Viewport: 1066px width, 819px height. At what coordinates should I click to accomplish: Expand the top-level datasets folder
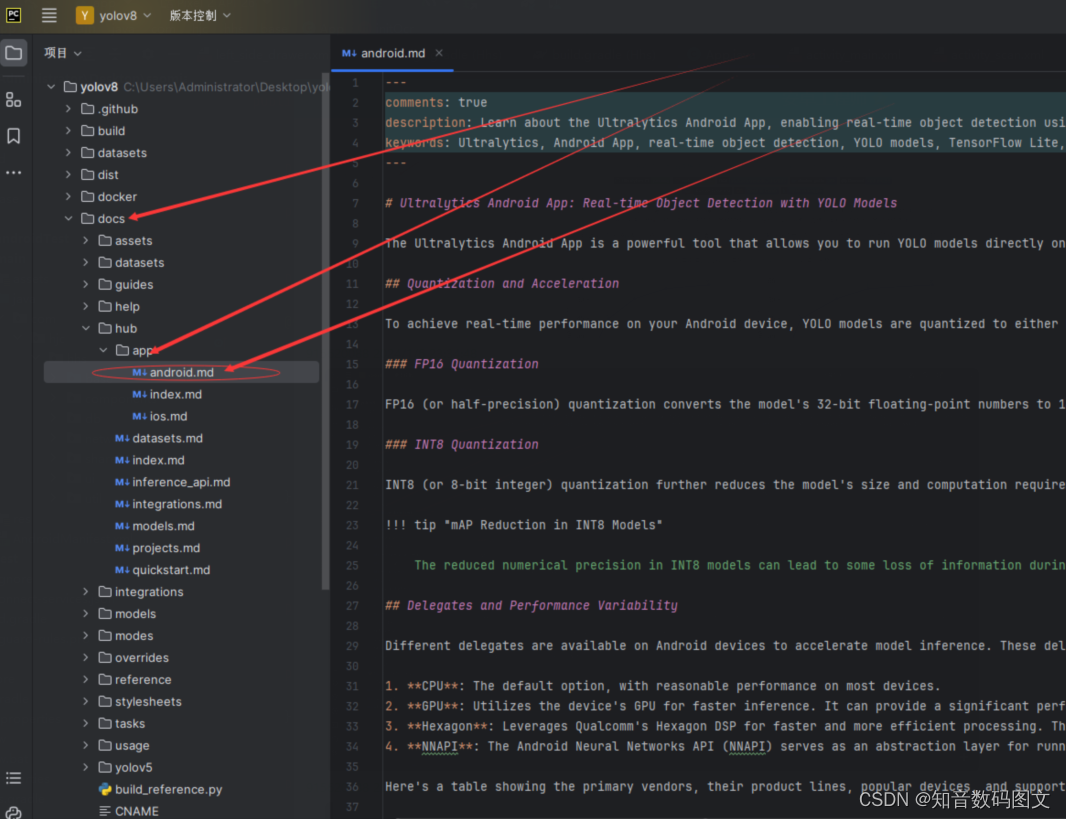point(68,153)
